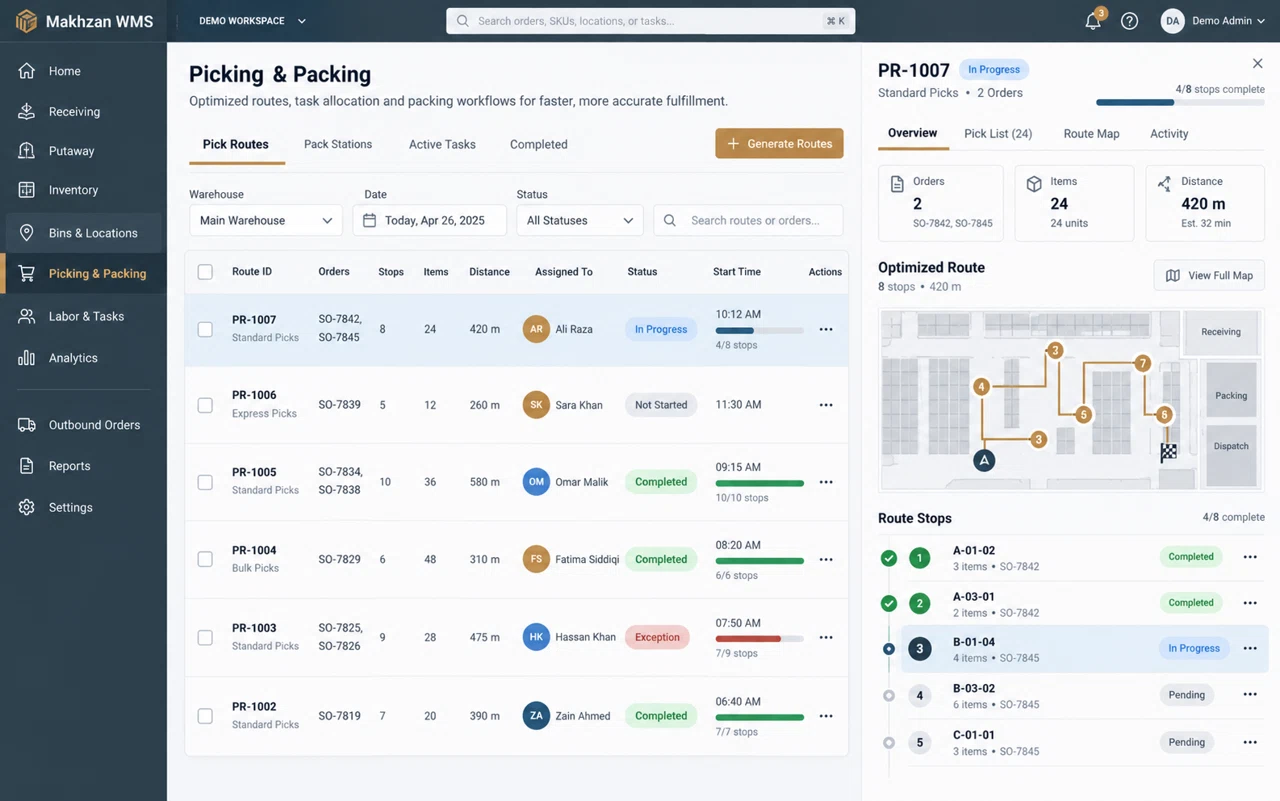Check the PR-1006 row checkbox
This screenshot has height=801, width=1280.
point(205,405)
